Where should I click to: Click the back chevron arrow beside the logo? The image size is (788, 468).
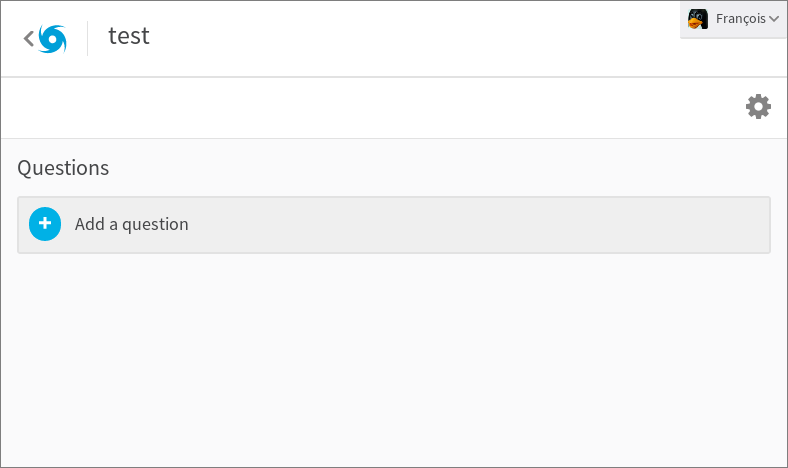(x=29, y=38)
